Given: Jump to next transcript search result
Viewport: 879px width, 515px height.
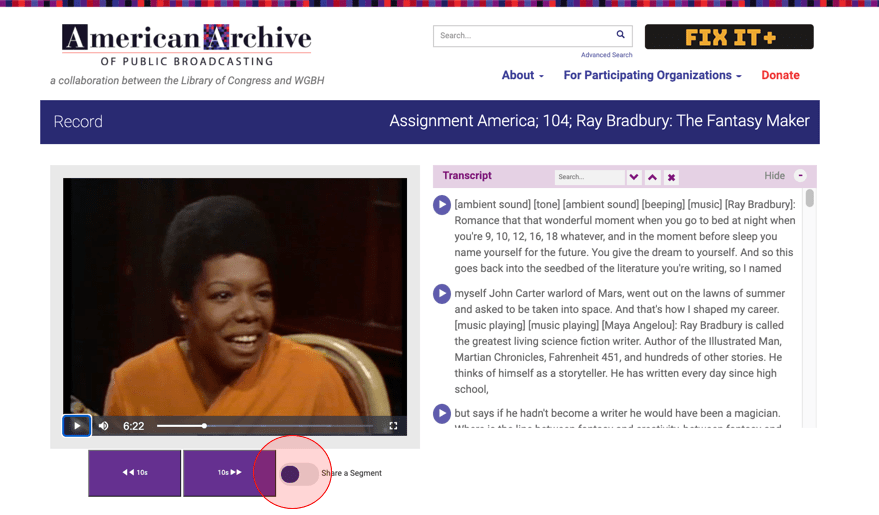Looking at the screenshot, I should [x=634, y=177].
